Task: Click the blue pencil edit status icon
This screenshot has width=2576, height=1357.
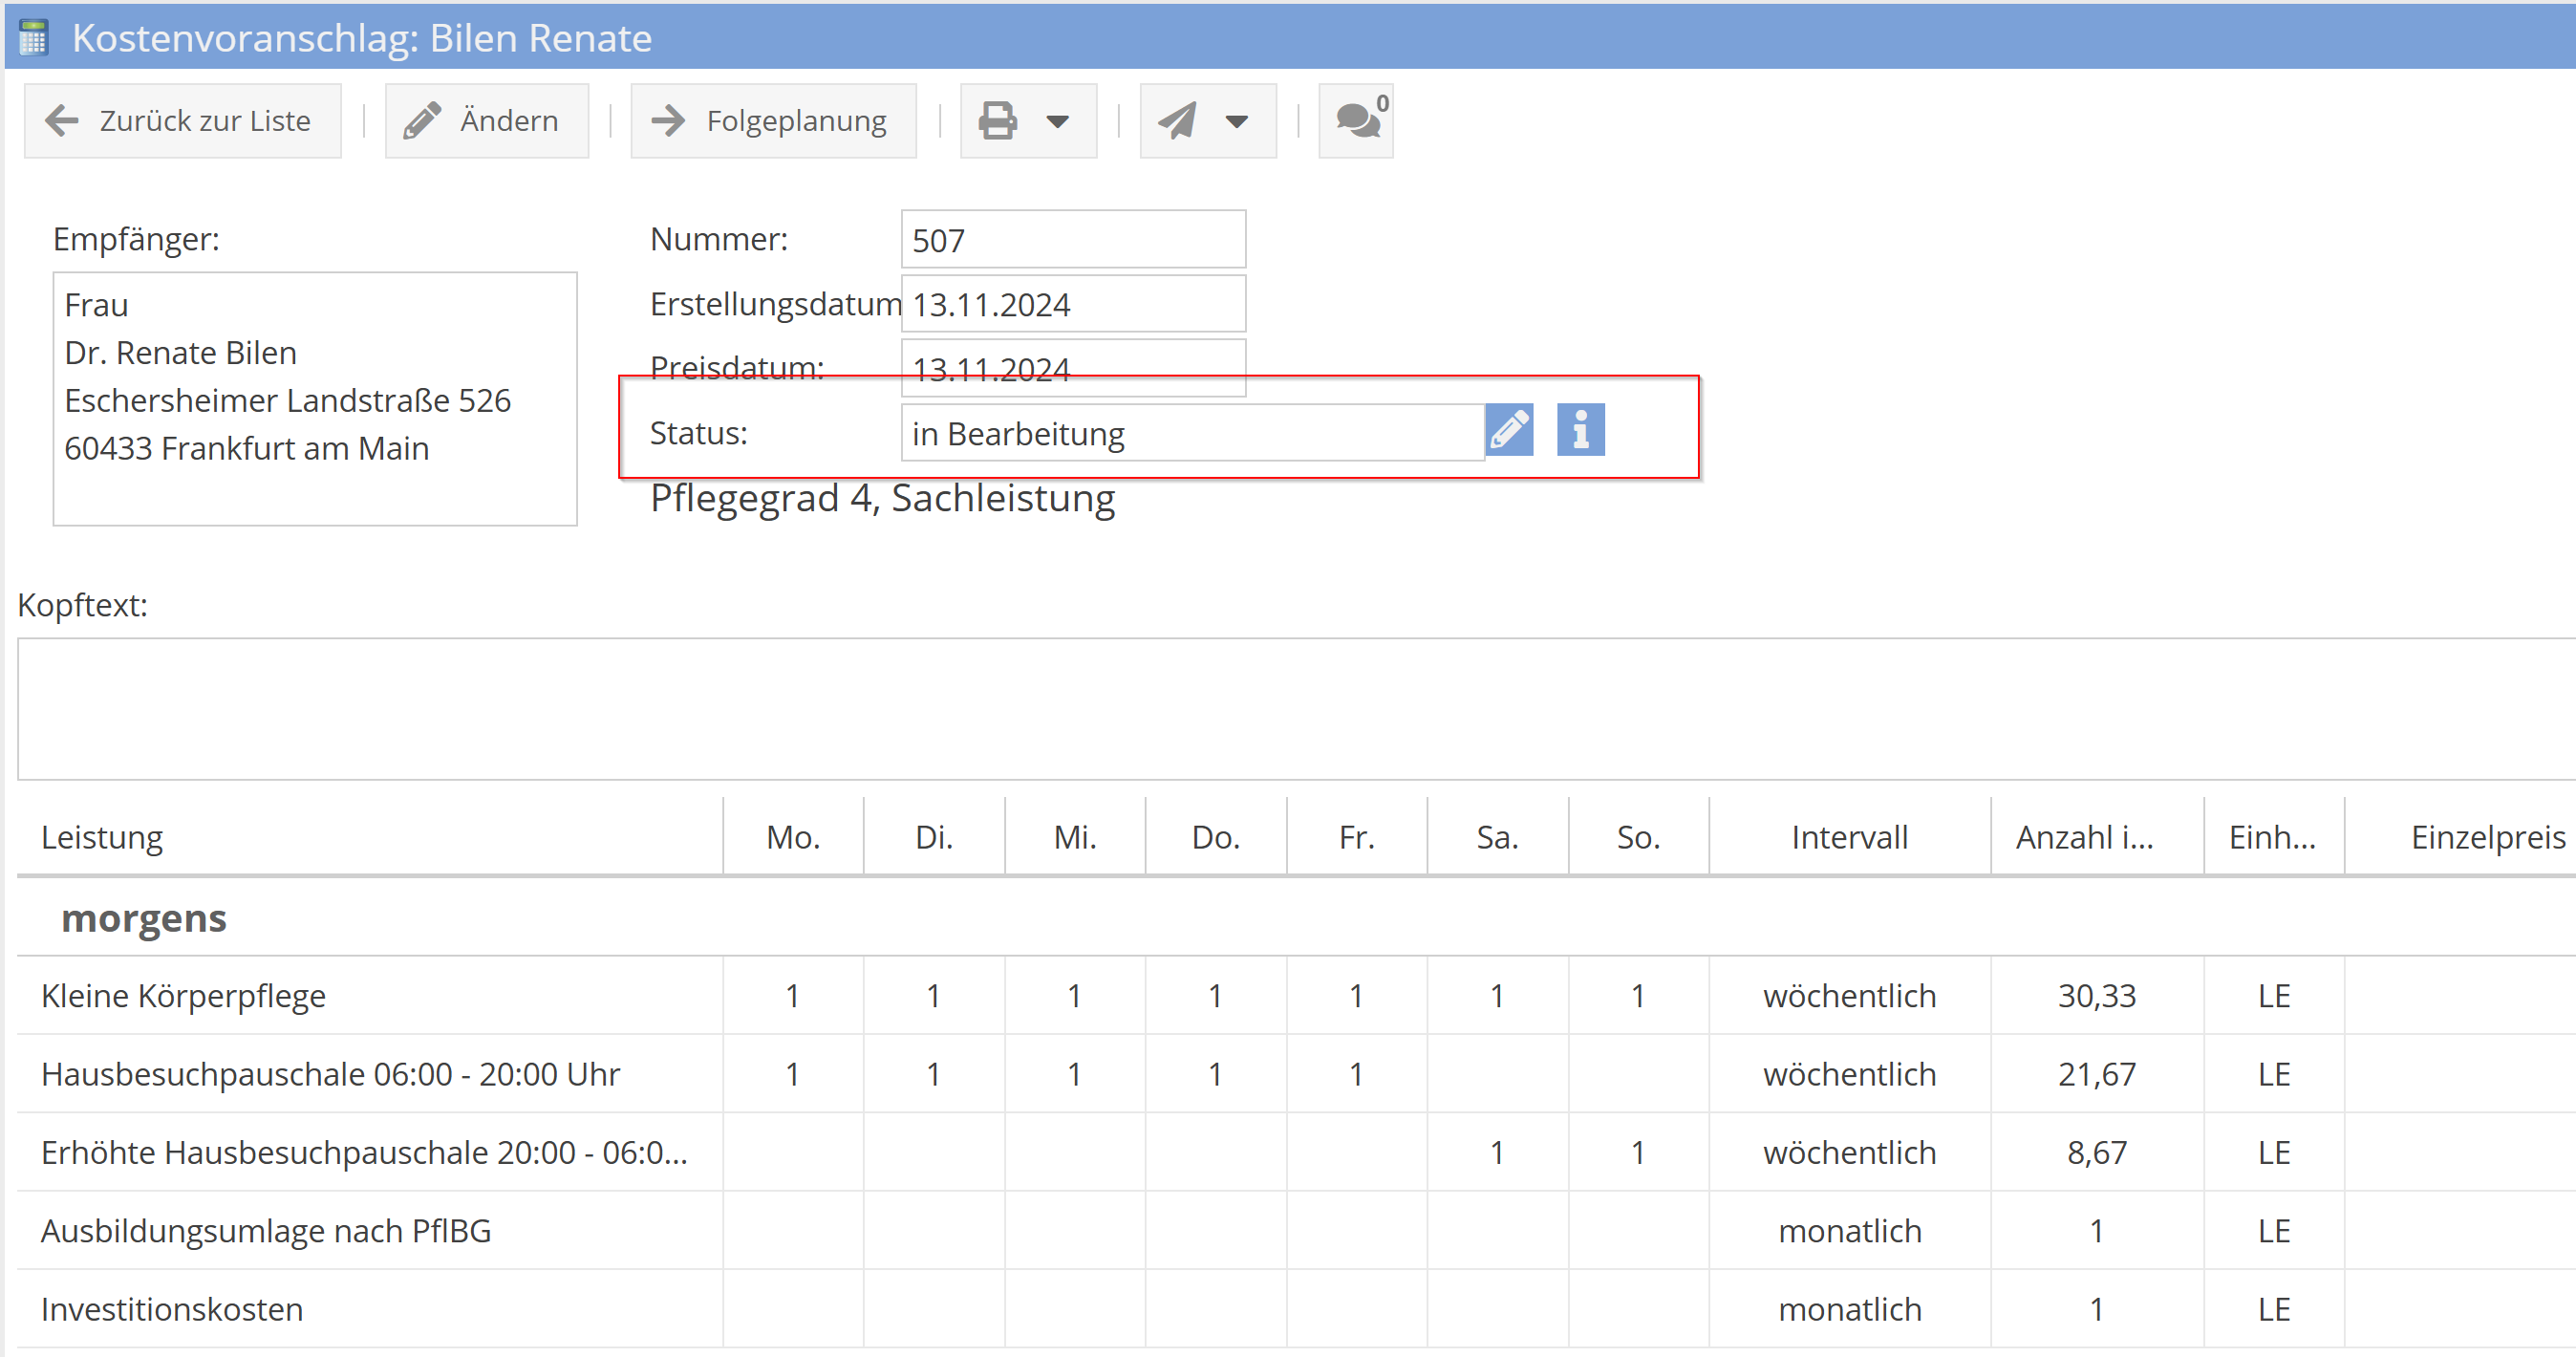Action: click(x=1509, y=431)
